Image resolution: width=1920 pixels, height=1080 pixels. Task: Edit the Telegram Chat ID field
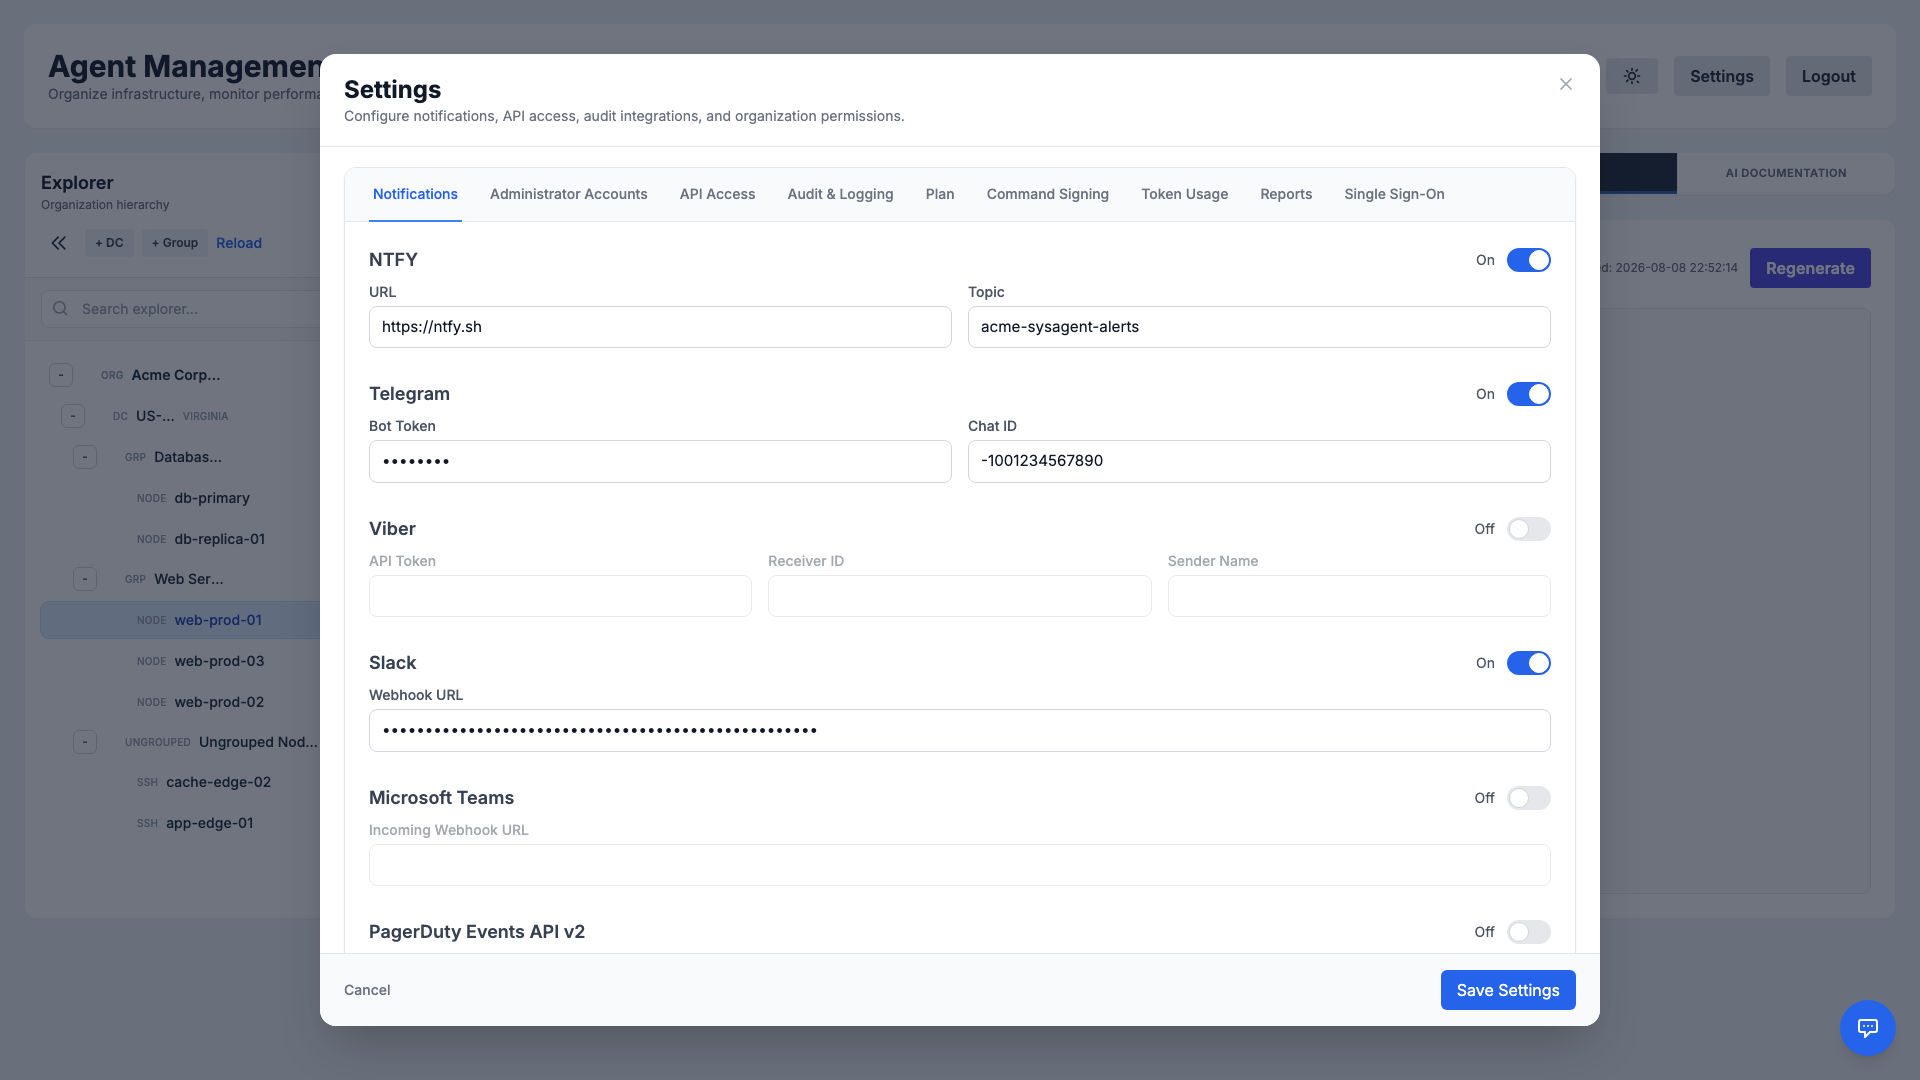1259,461
